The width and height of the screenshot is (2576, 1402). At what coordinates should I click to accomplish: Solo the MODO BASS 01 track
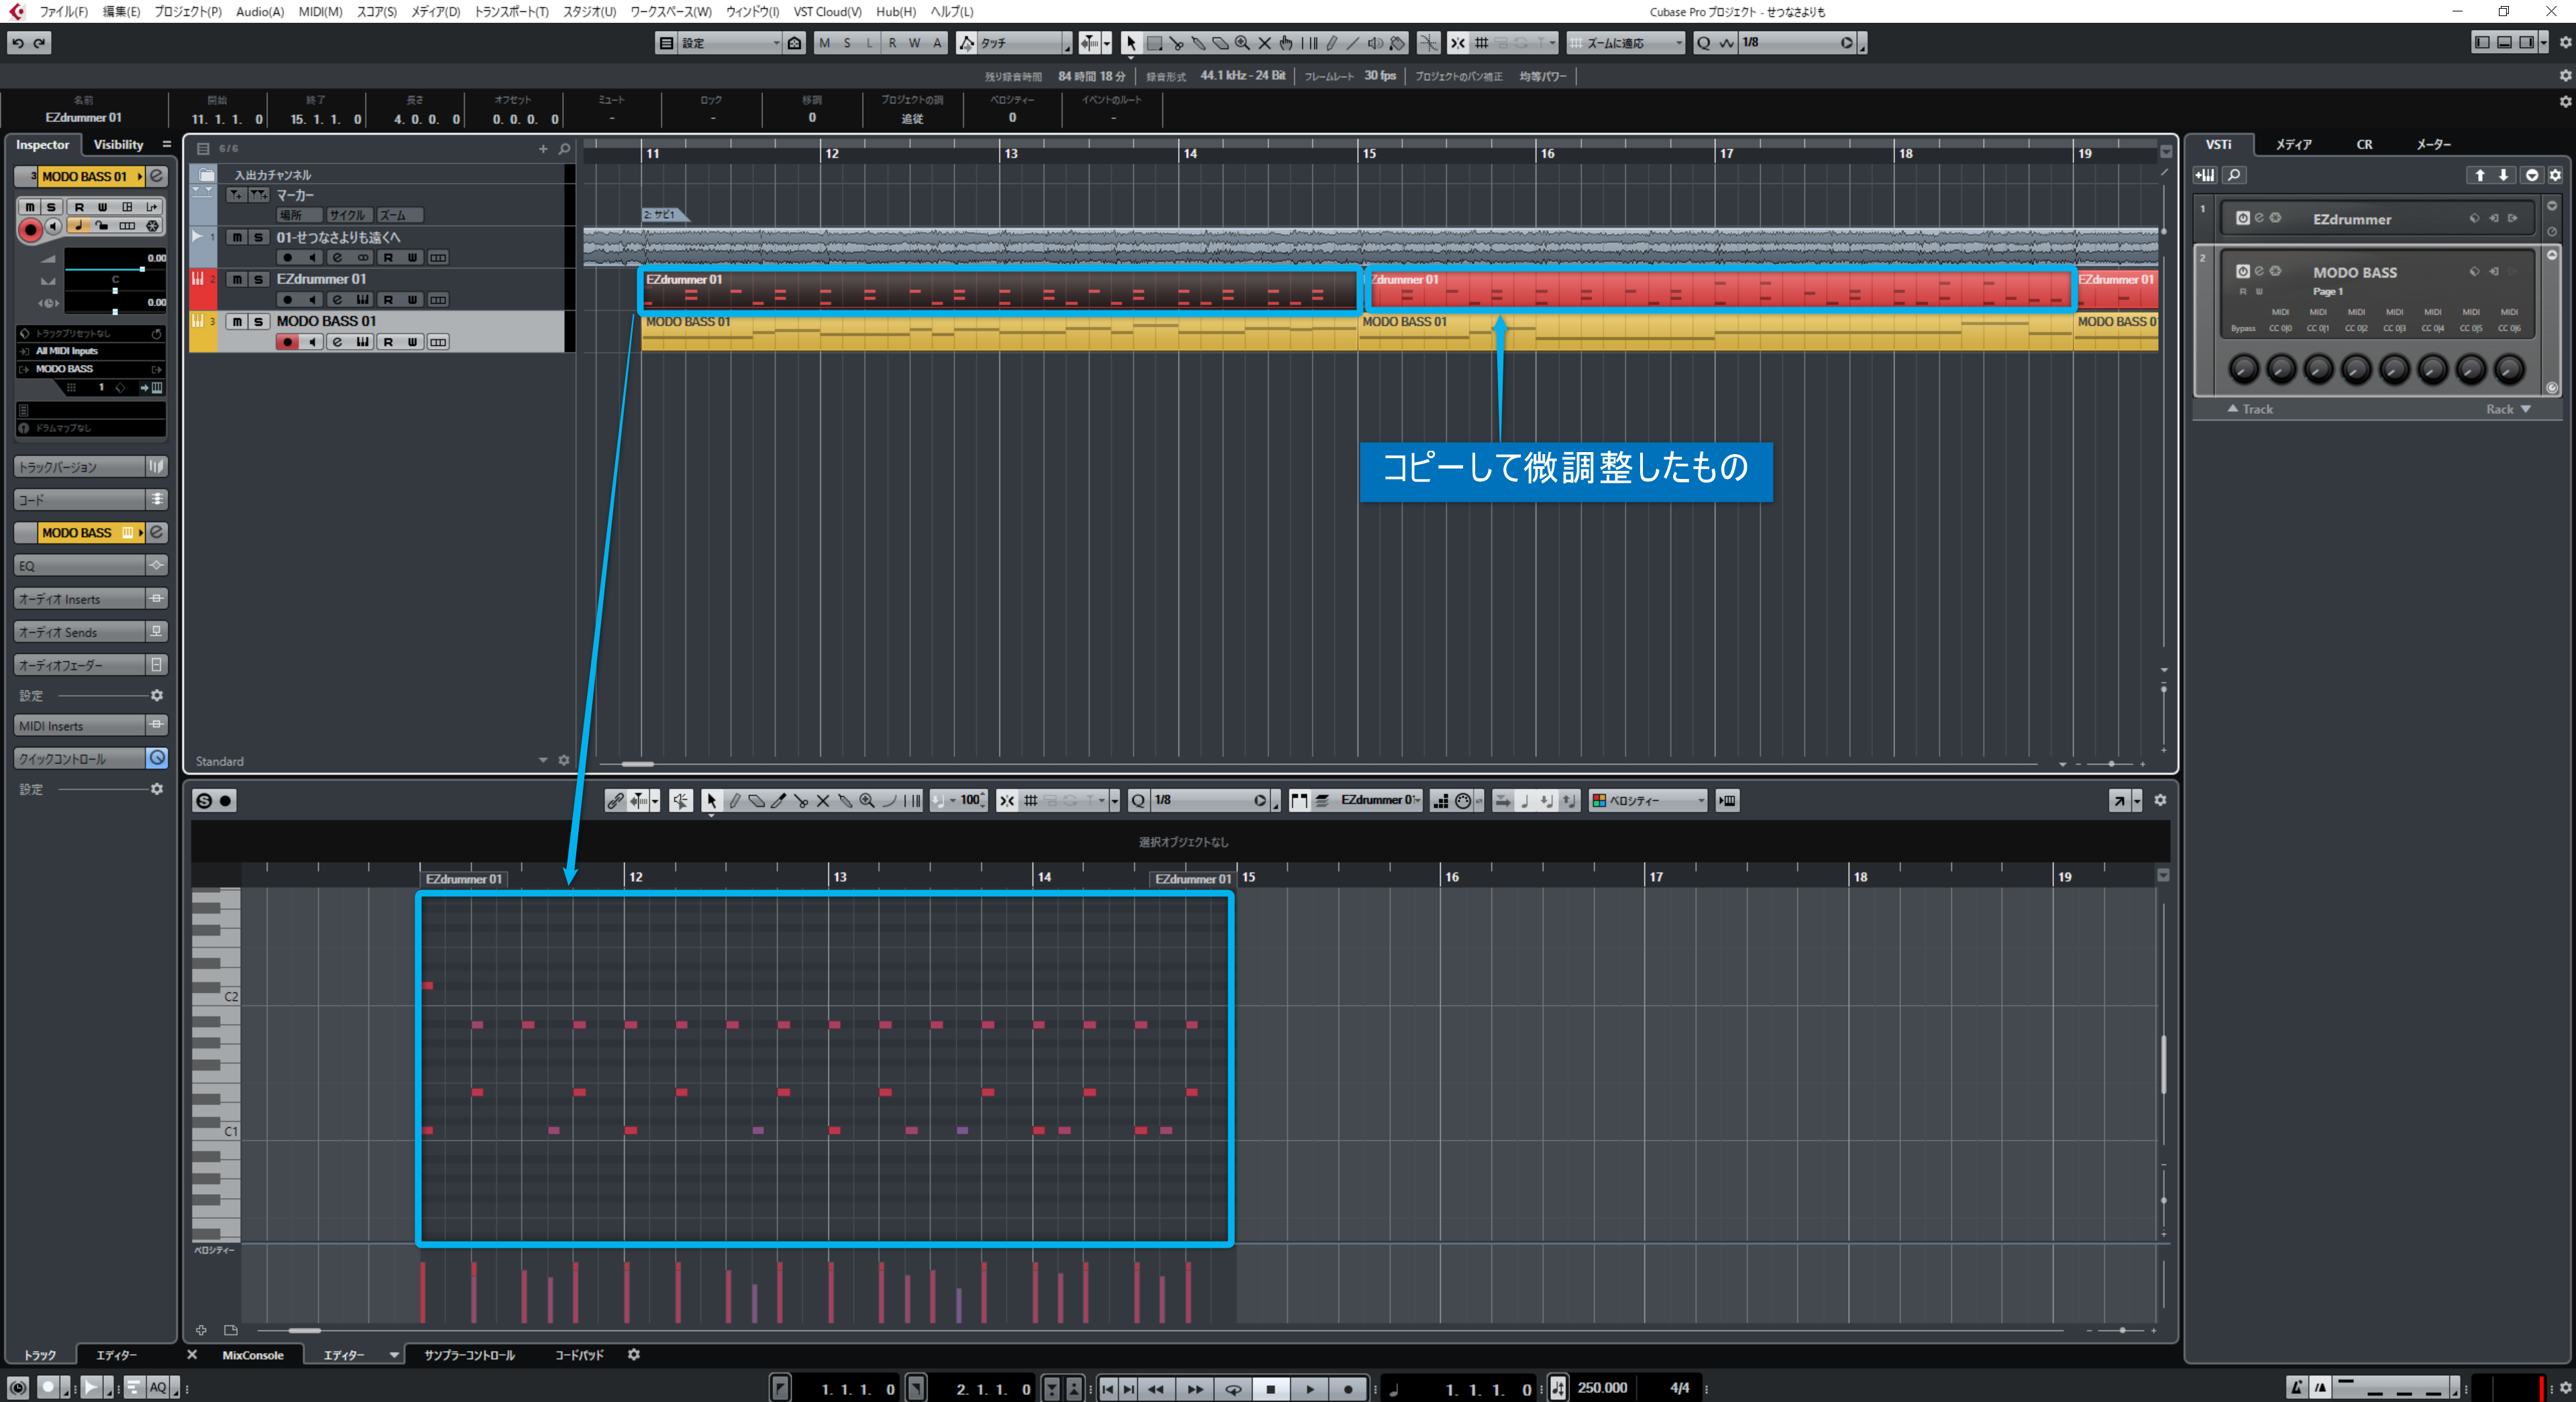259,321
